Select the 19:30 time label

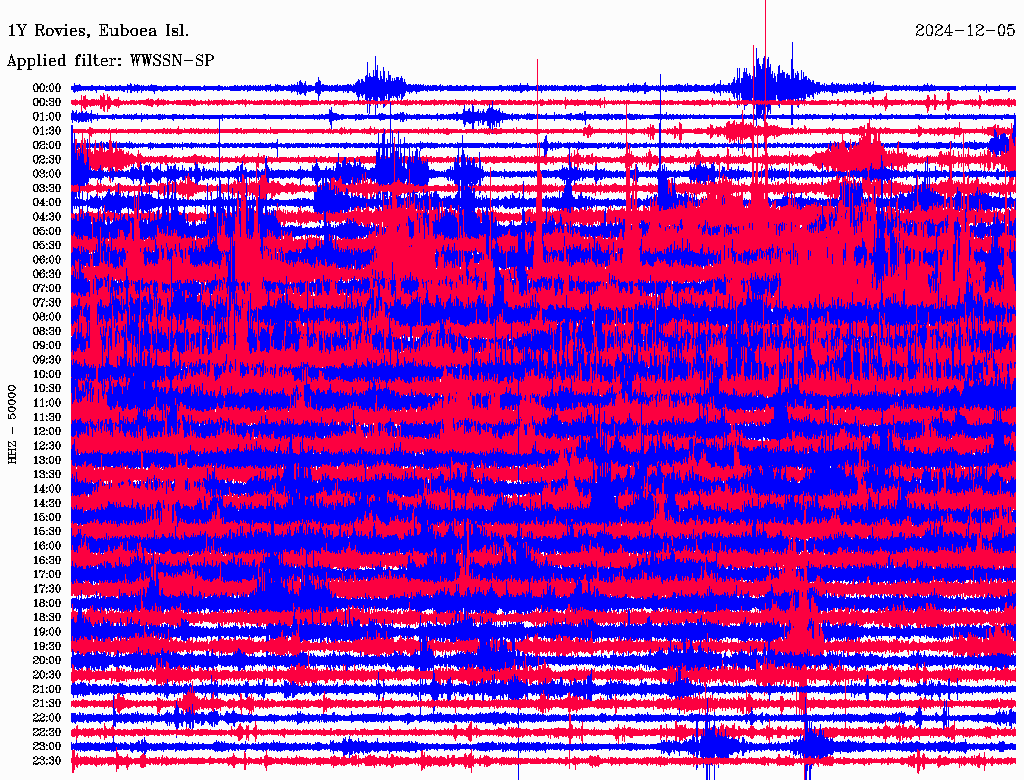coord(47,646)
